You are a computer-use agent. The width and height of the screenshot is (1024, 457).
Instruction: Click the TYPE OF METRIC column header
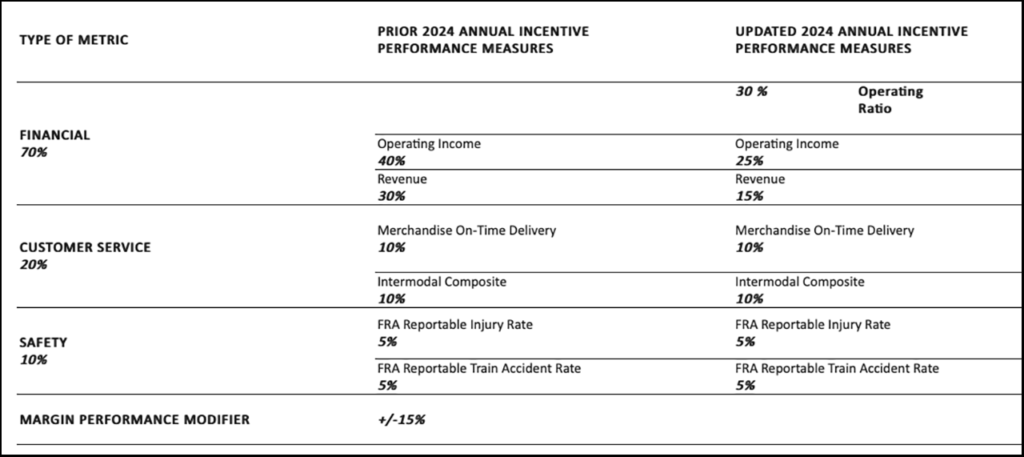74,40
